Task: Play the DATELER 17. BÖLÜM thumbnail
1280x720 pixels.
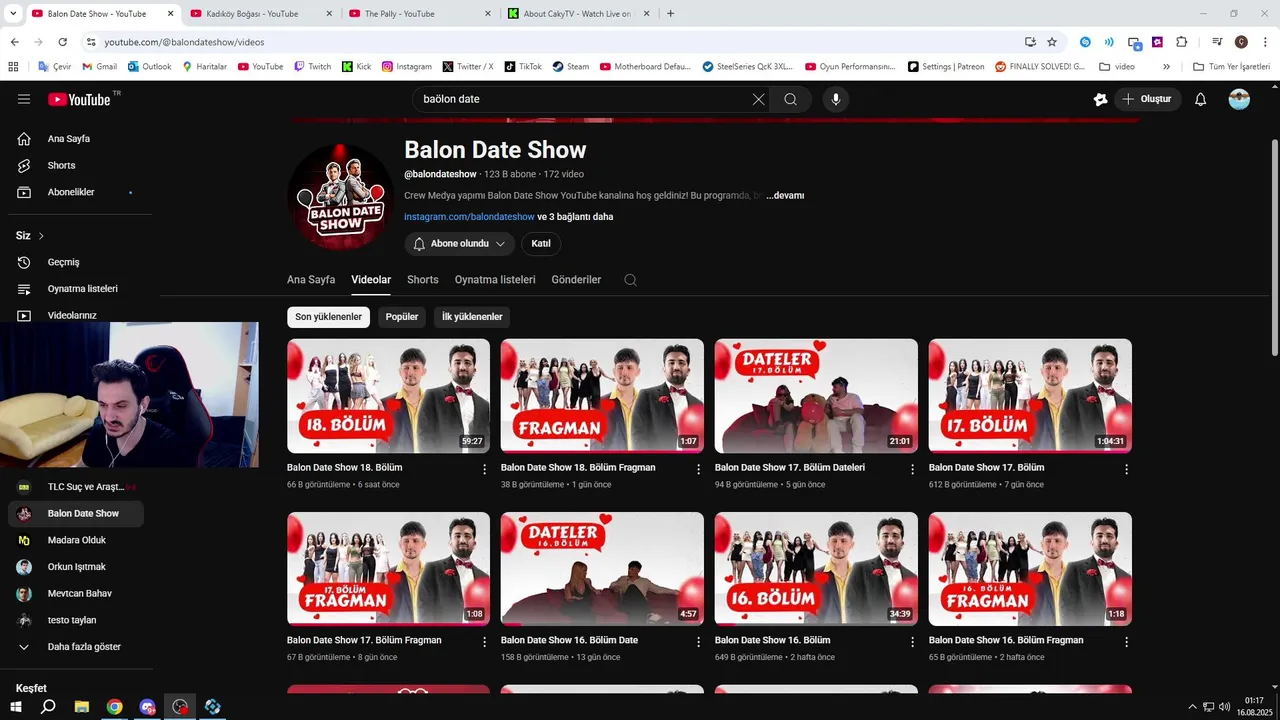Action: (816, 396)
